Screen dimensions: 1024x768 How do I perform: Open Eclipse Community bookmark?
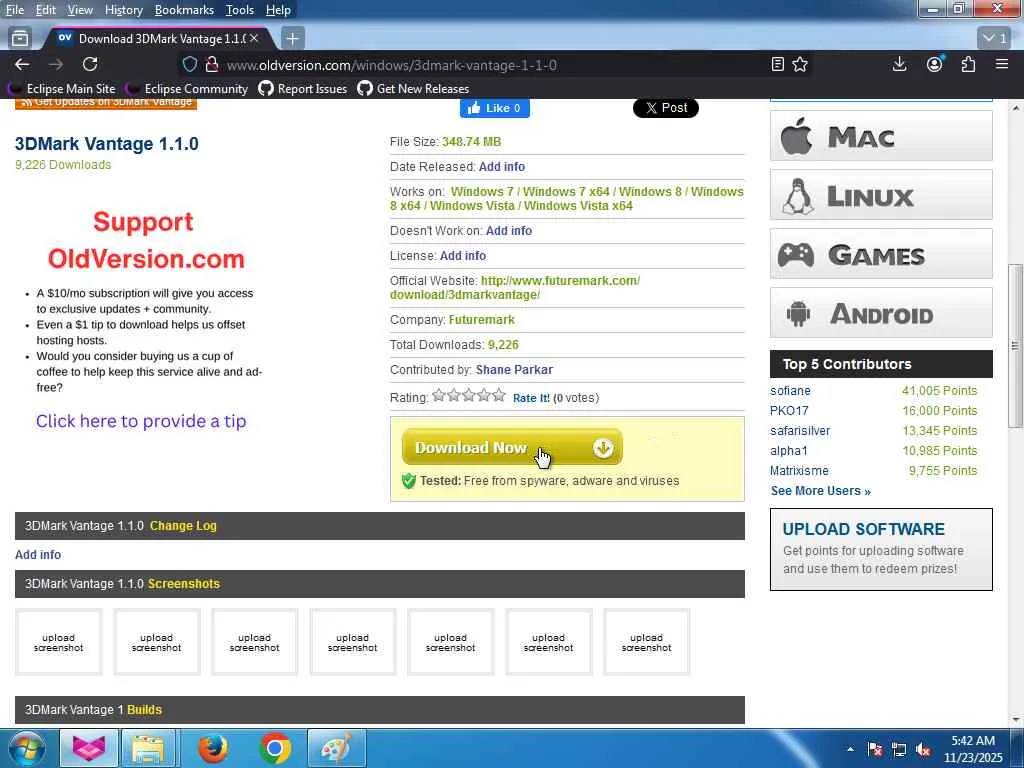[x=187, y=89]
